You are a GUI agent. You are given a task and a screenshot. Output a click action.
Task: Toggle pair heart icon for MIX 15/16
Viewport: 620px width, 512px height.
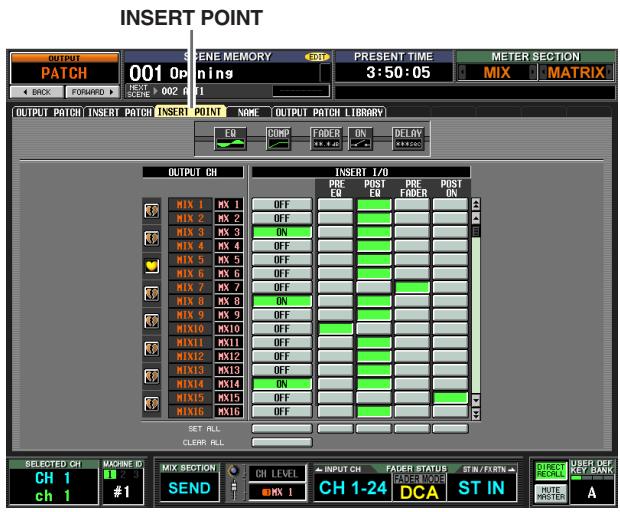point(151,404)
